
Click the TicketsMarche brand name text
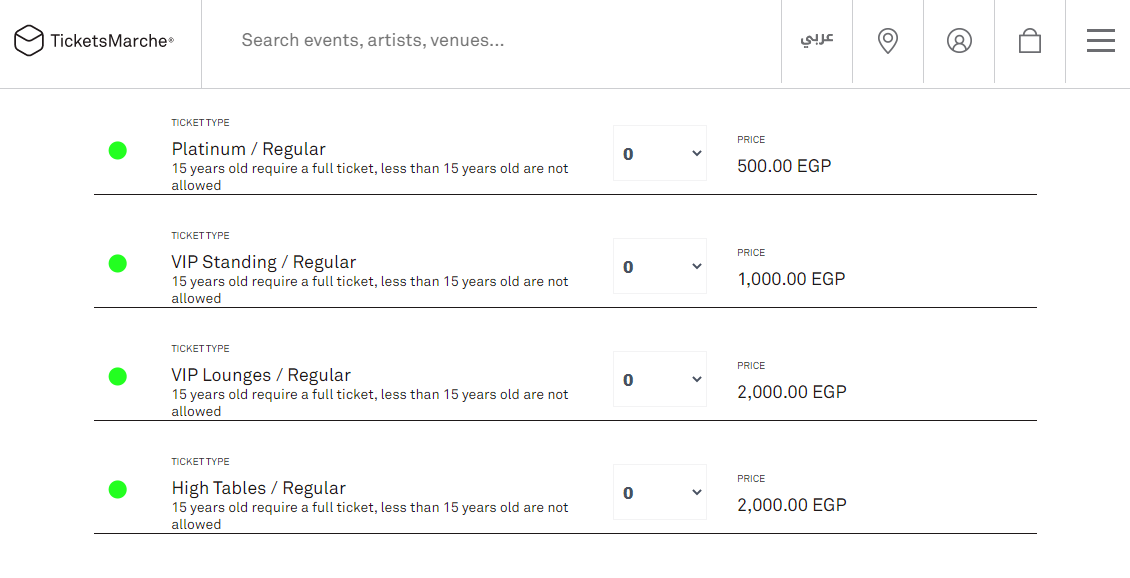pos(111,41)
